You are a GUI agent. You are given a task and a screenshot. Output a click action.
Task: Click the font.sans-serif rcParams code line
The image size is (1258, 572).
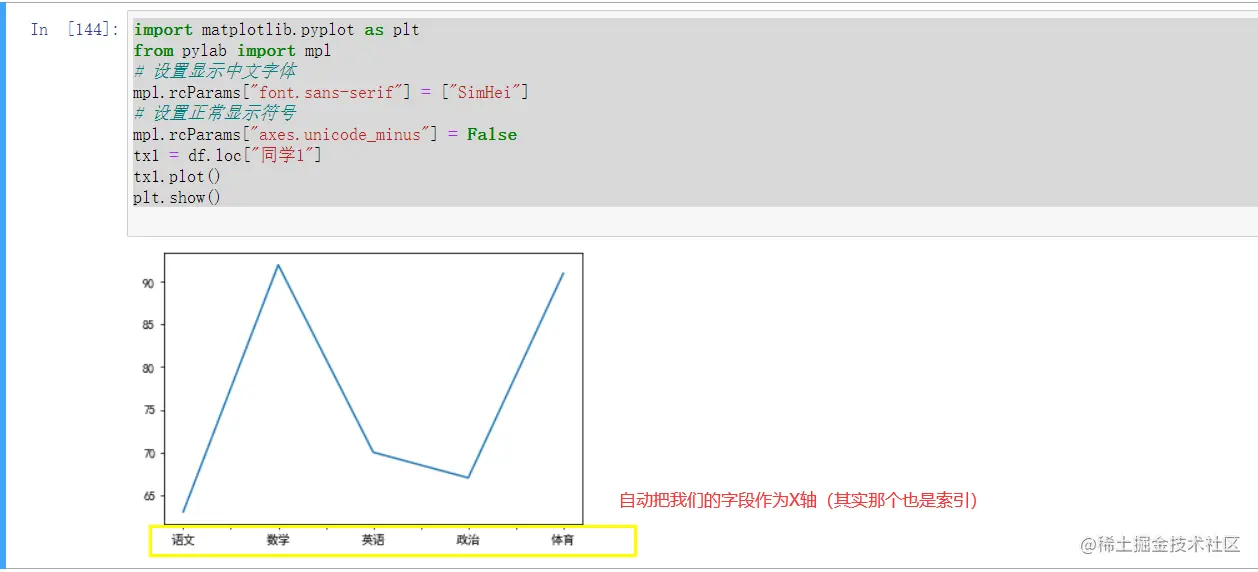[x=331, y=93]
